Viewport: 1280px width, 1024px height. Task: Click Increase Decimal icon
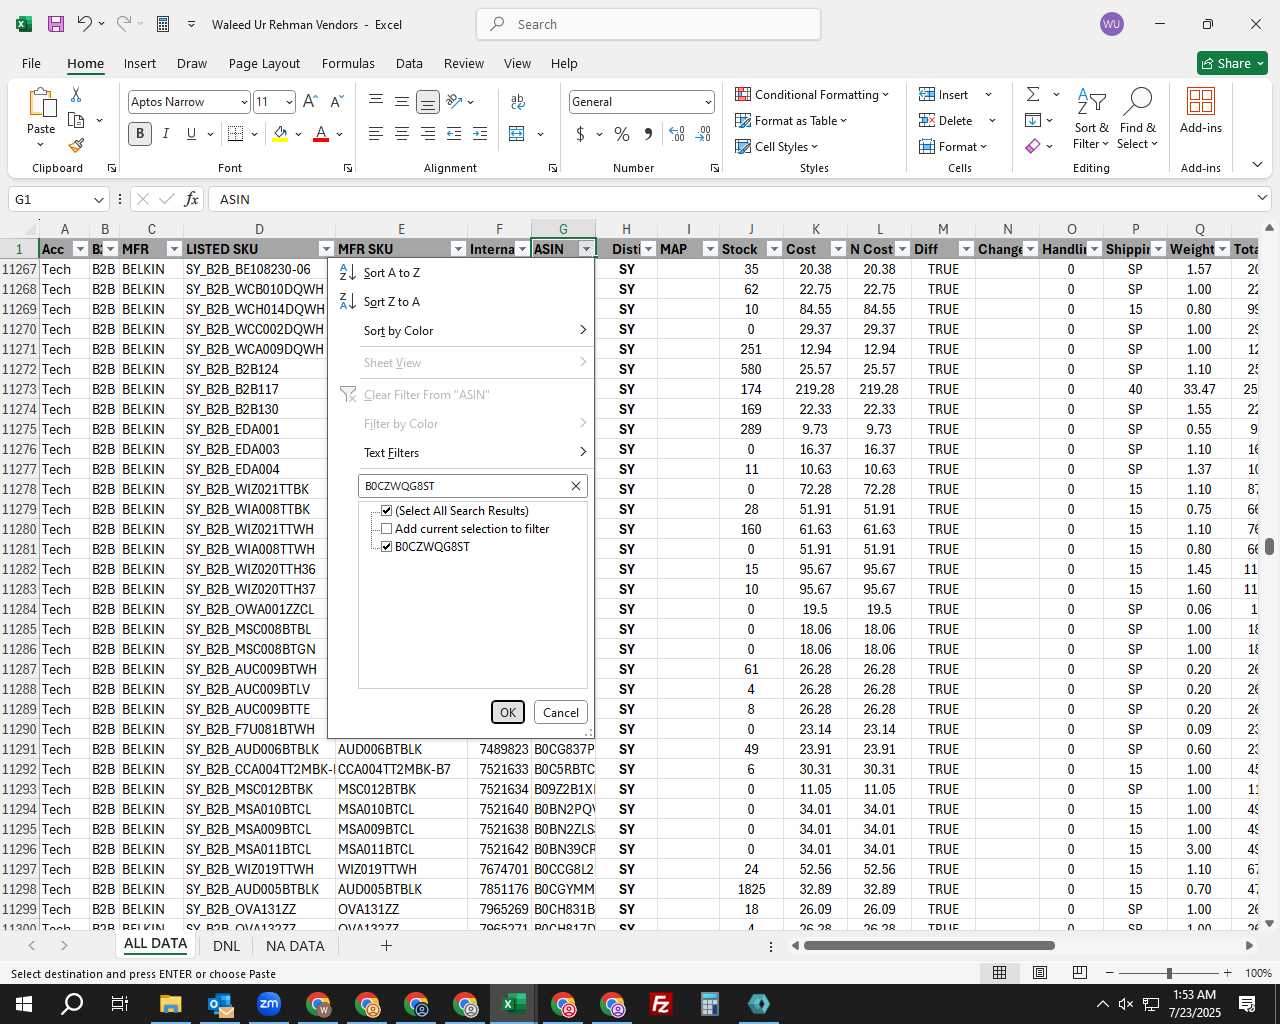tap(677, 133)
